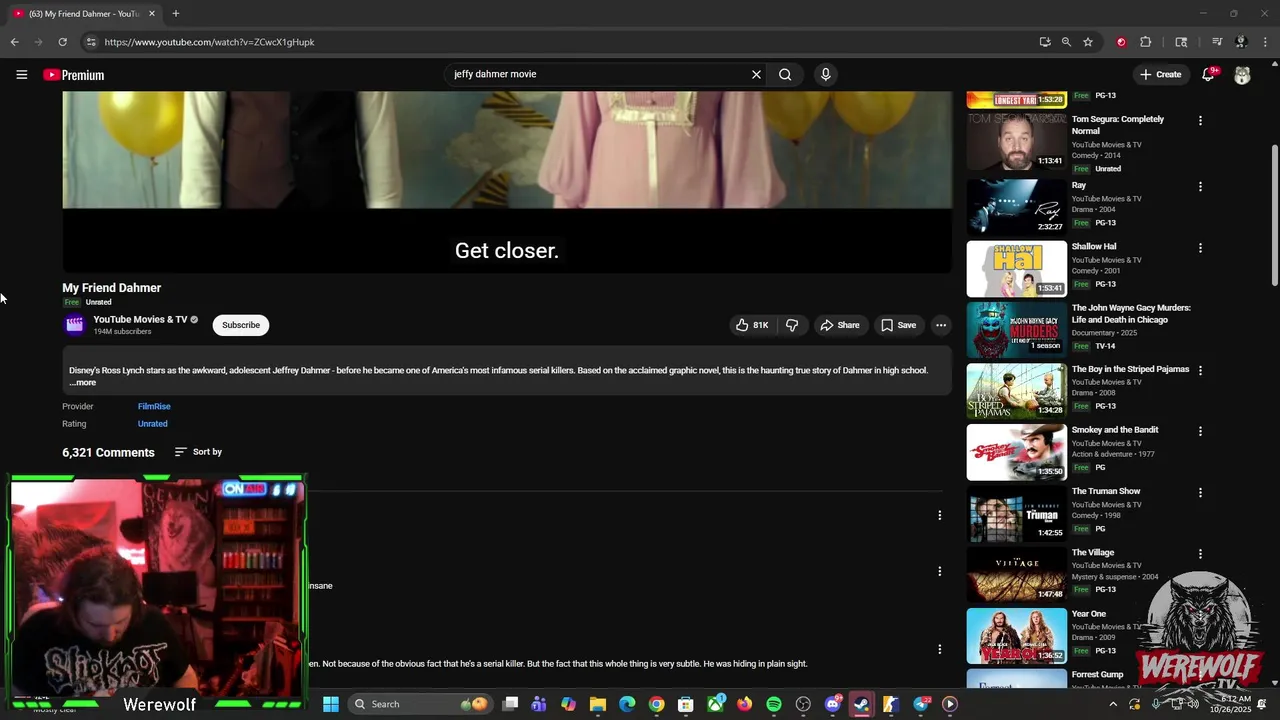This screenshot has height=720, width=1280.
Task: Open options for Smokey and the Bandit
Action: click(x=1200, y=431)
